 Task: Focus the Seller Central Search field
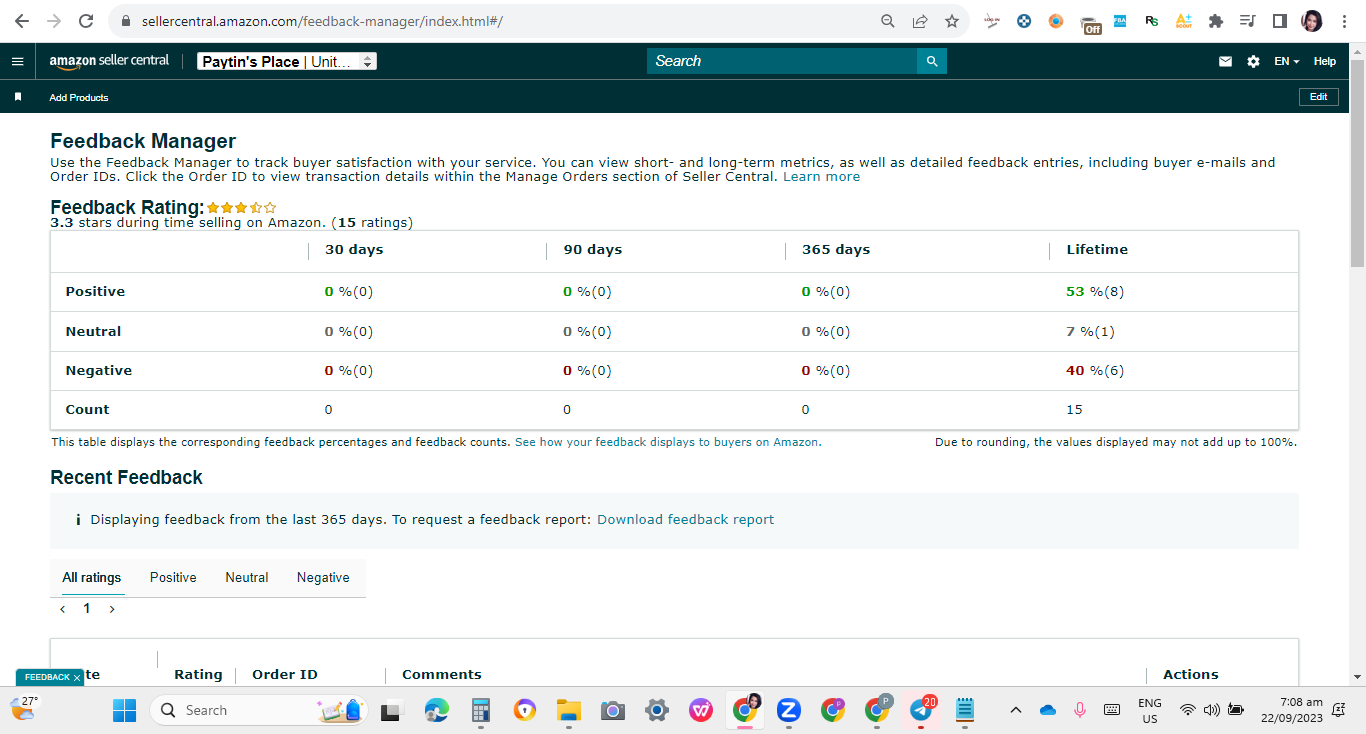(x=782, y=61)
